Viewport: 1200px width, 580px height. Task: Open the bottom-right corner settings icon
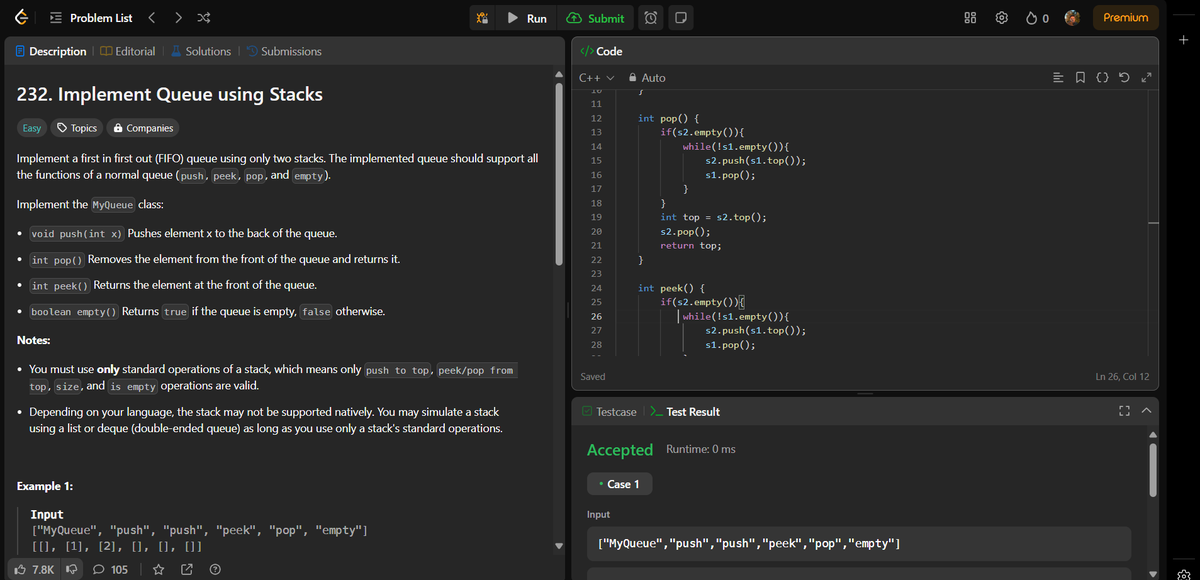tap(1182, 573)
